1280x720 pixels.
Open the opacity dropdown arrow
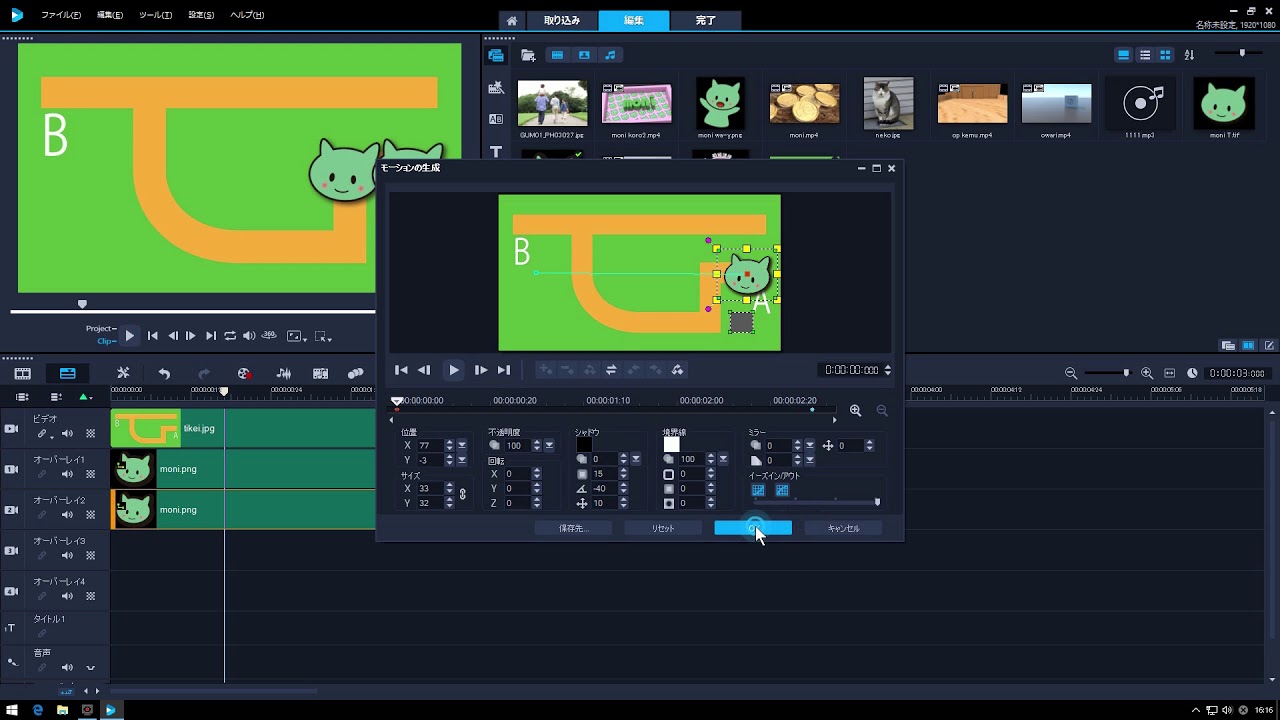pos(549,445)
